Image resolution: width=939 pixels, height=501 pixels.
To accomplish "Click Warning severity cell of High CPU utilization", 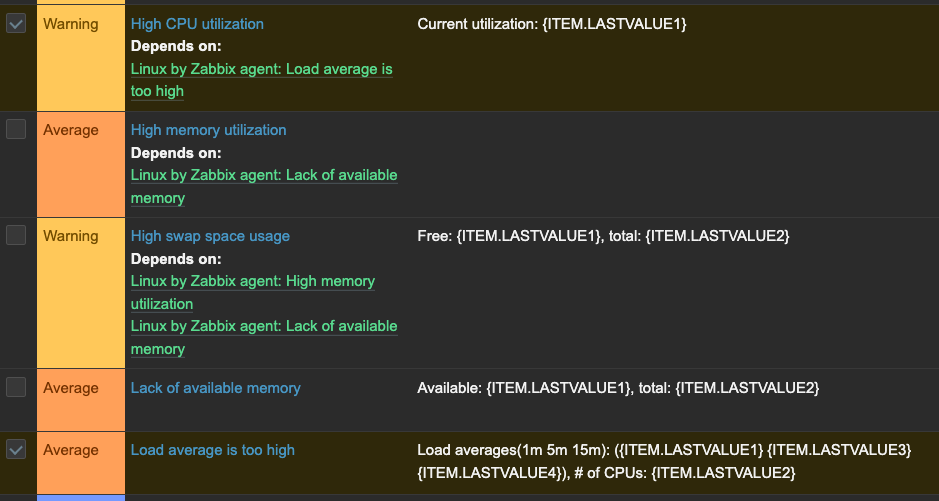I will [x=81, y=58].
